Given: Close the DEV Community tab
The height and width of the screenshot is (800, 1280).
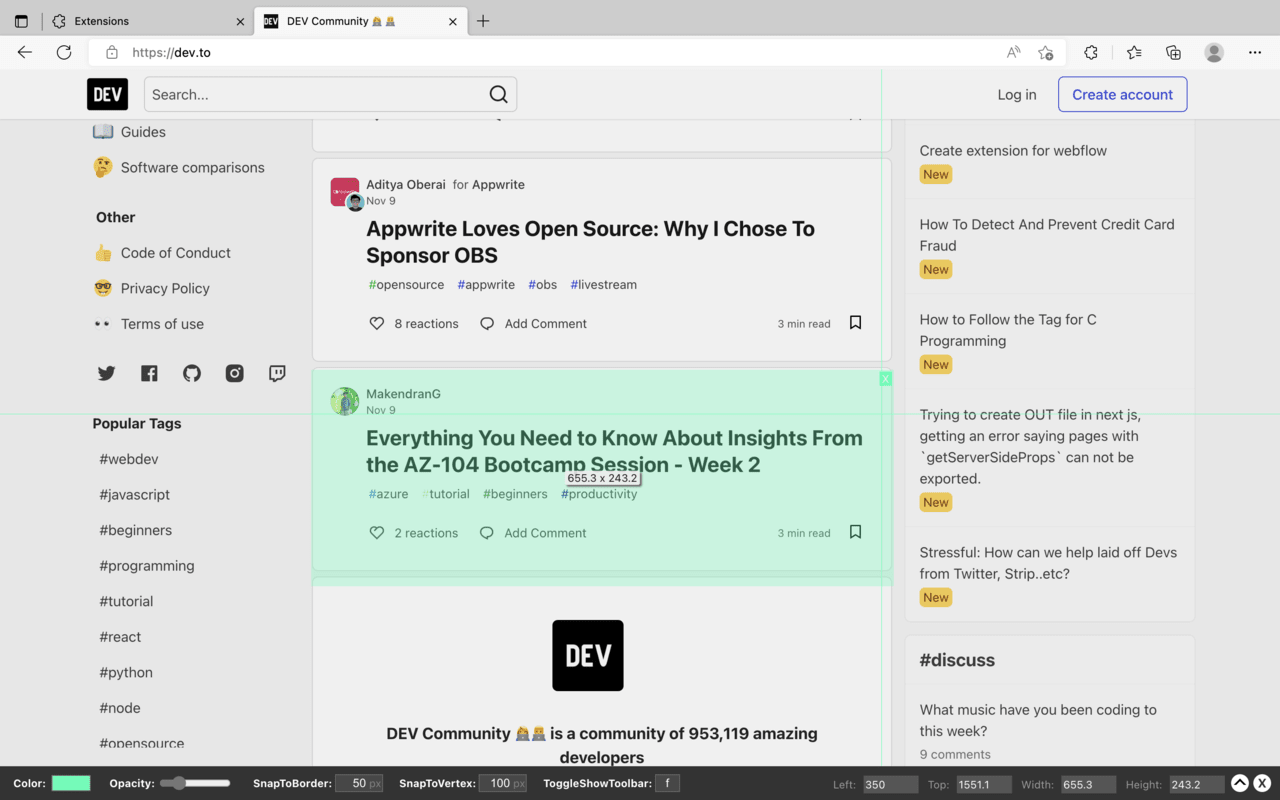Looking at the screenshot, I should 453,21.
